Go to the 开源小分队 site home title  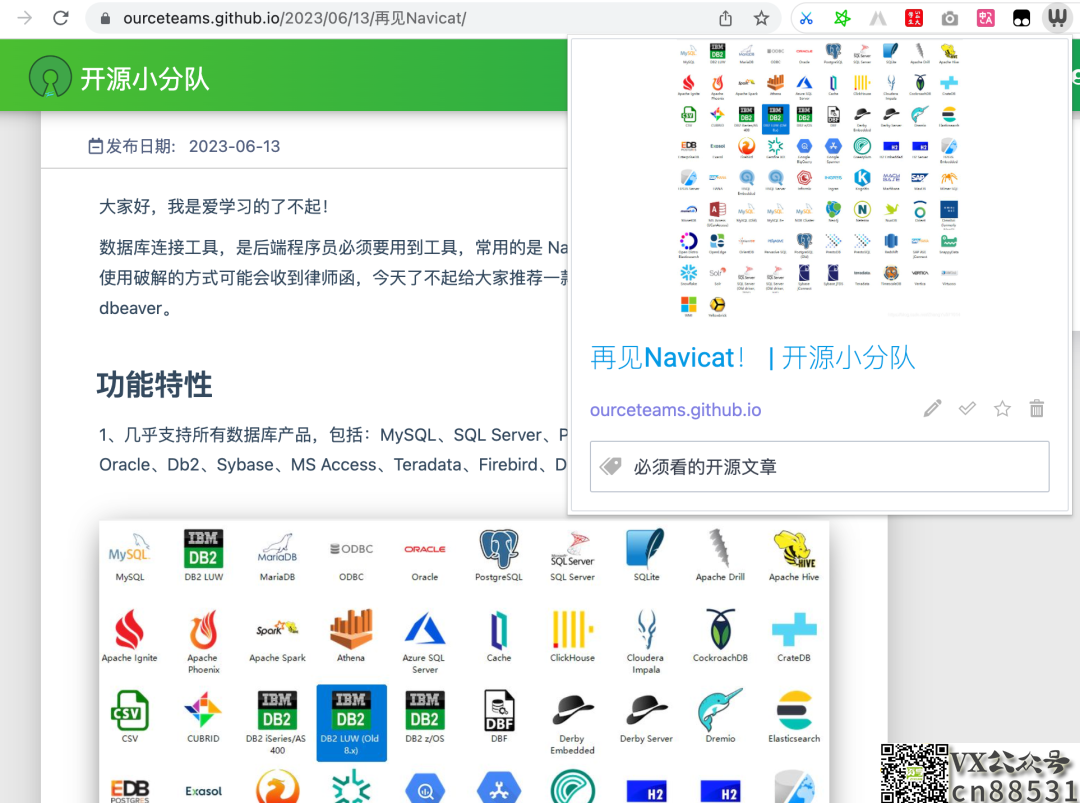click(145, 79)
